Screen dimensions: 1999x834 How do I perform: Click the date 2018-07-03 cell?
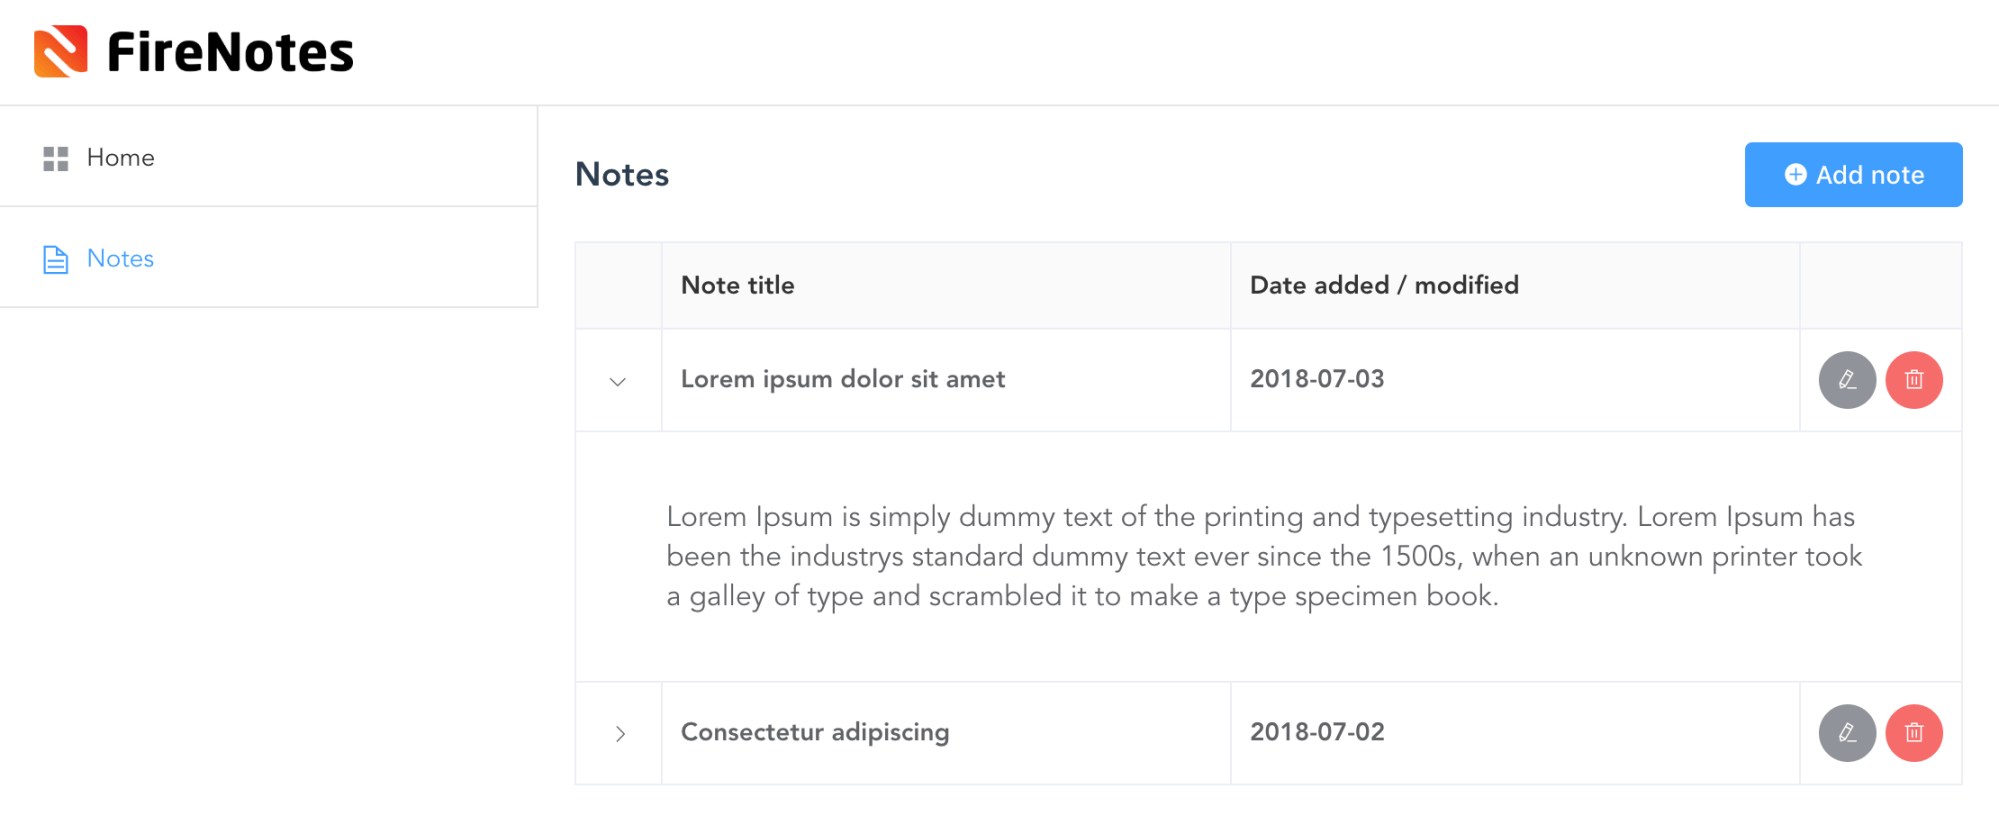1317,379
